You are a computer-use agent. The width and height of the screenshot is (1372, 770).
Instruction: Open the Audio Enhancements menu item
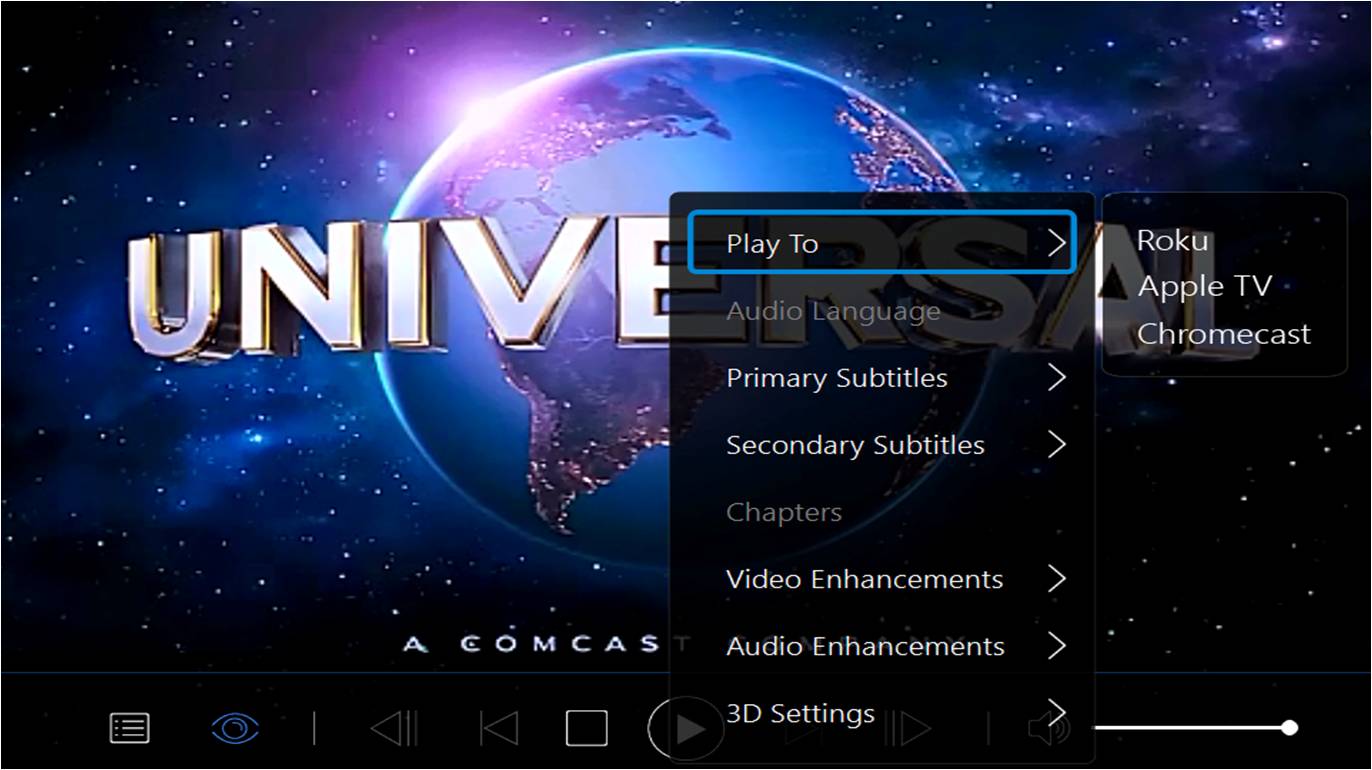881,646
